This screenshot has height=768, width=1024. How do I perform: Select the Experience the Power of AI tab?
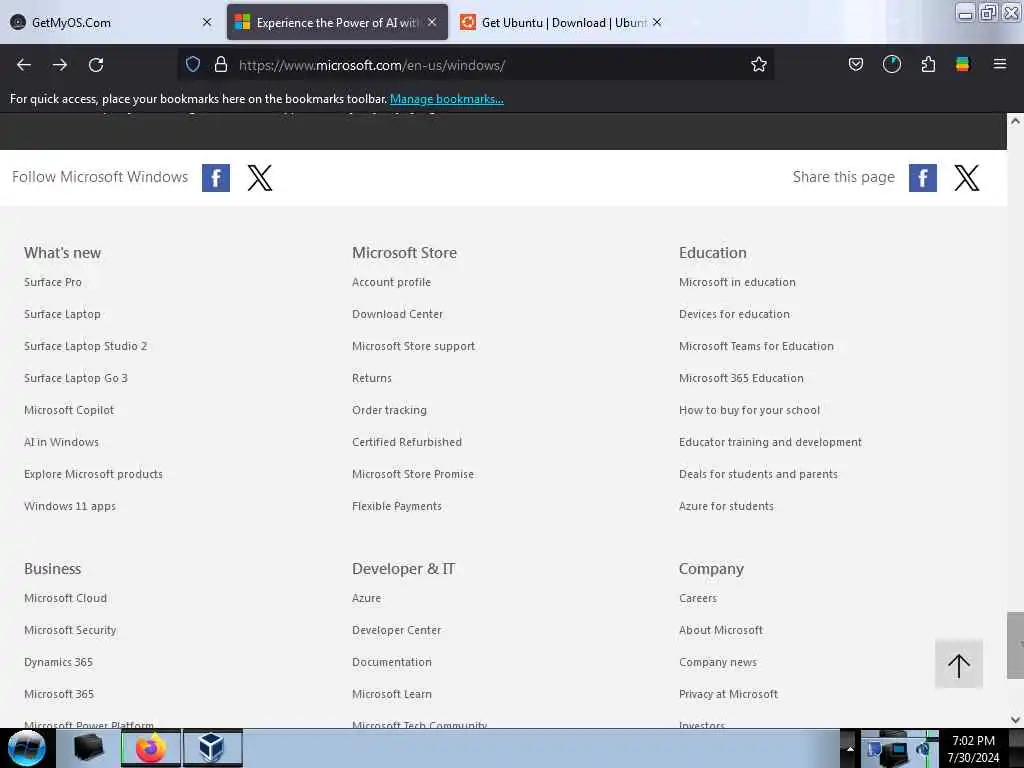click(x=337, y=22)
